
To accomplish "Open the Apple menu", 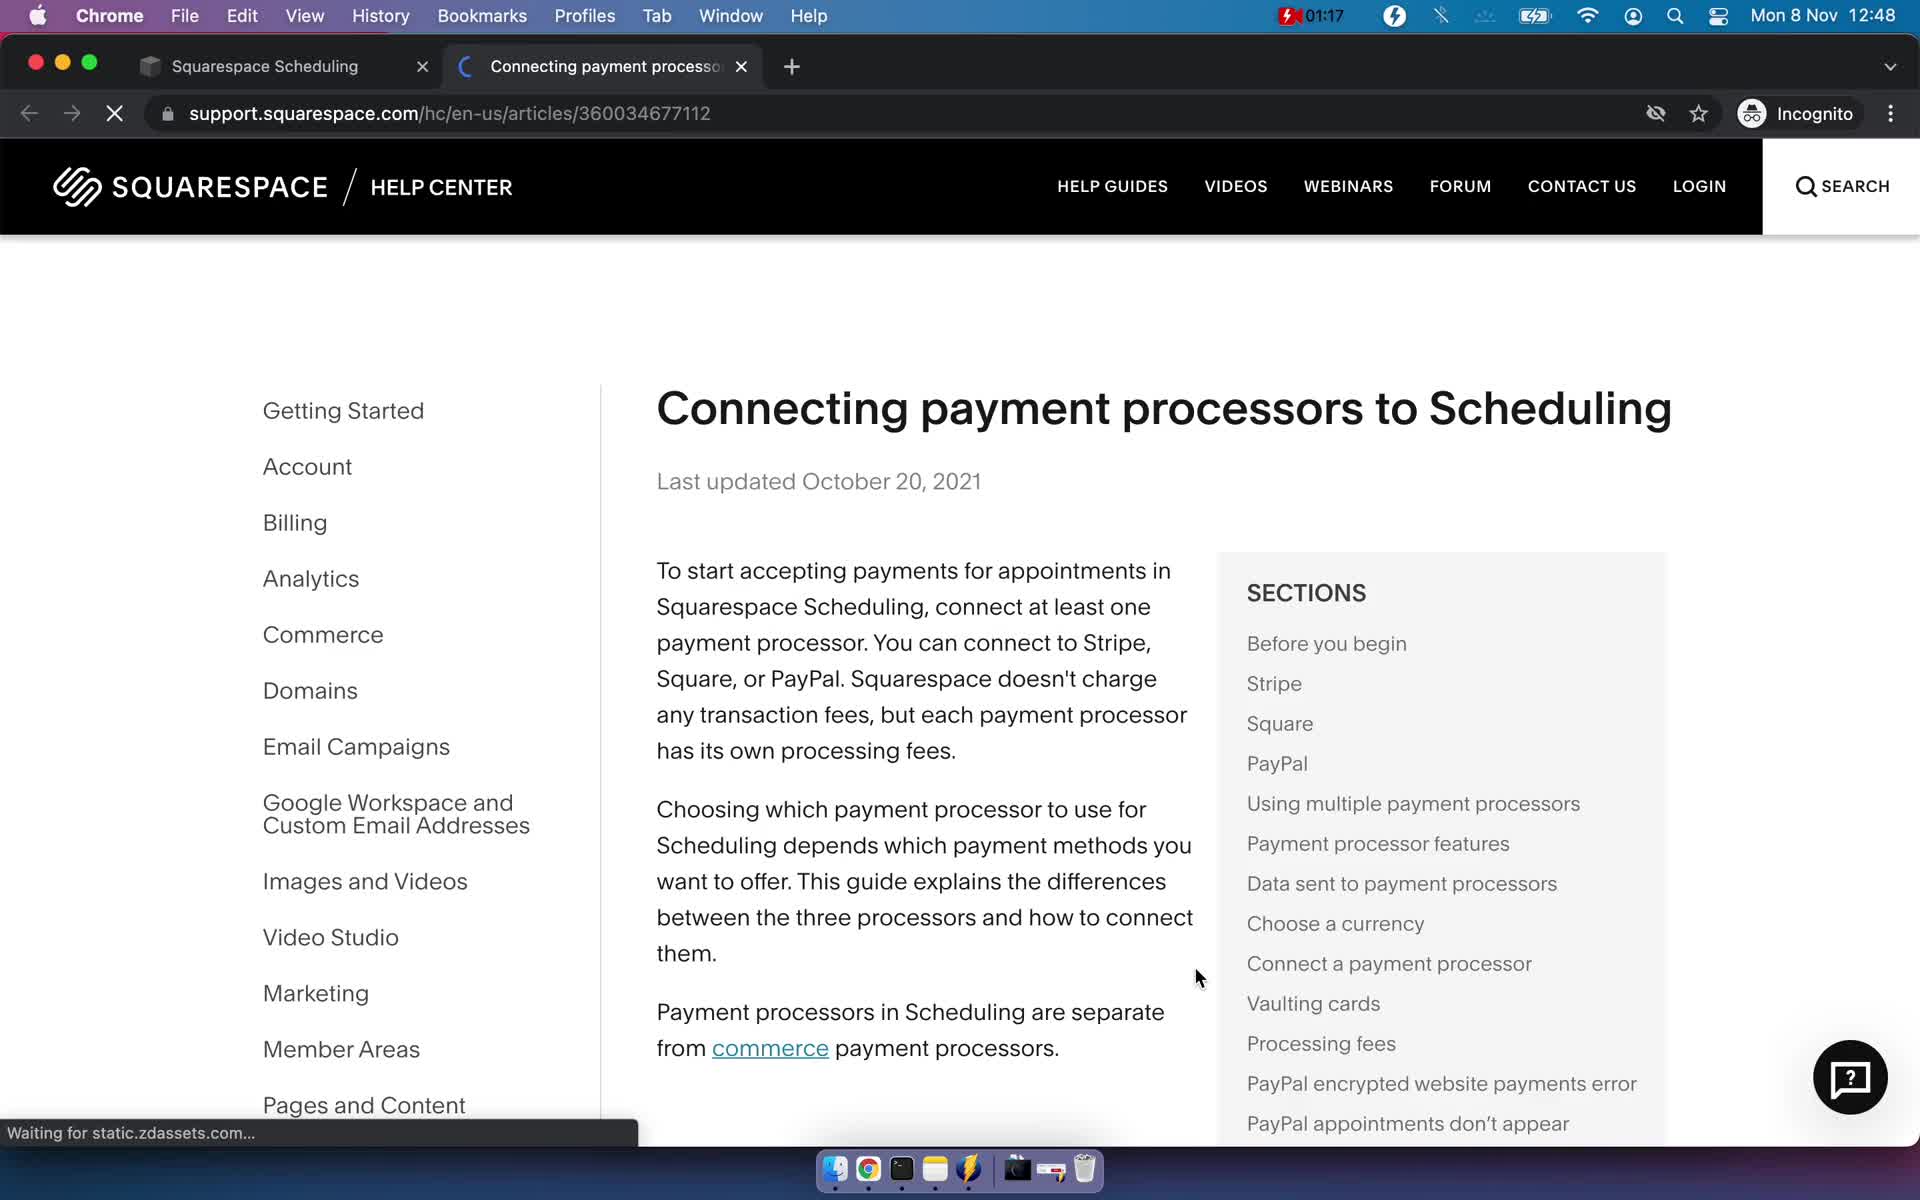I will coord(37,16).
